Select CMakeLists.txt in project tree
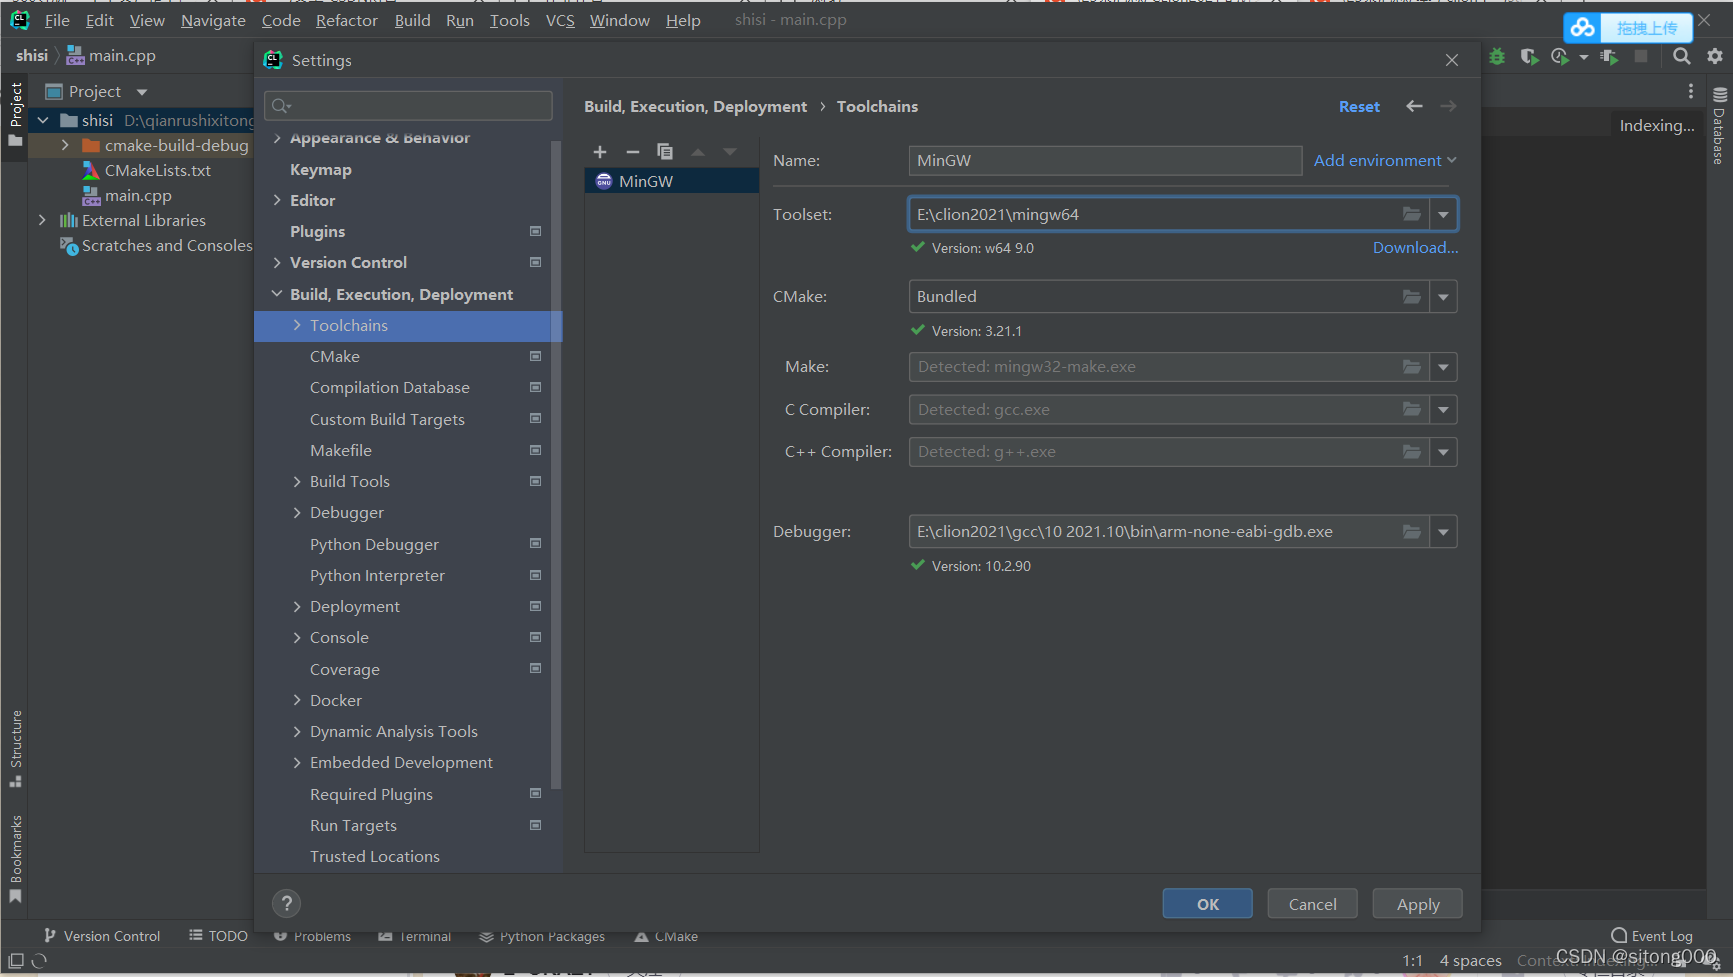The image size is (1733, 977). click(x=158, y=171)
